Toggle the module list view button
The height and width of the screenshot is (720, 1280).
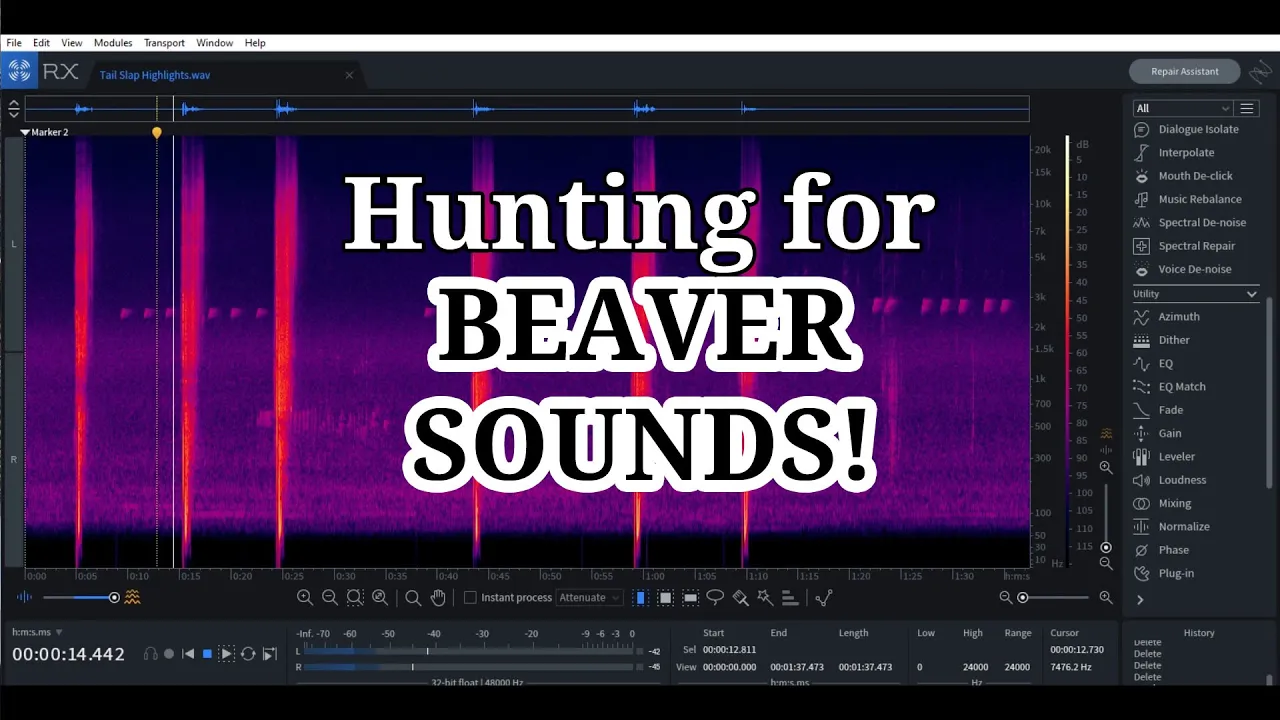point(1247,108)
